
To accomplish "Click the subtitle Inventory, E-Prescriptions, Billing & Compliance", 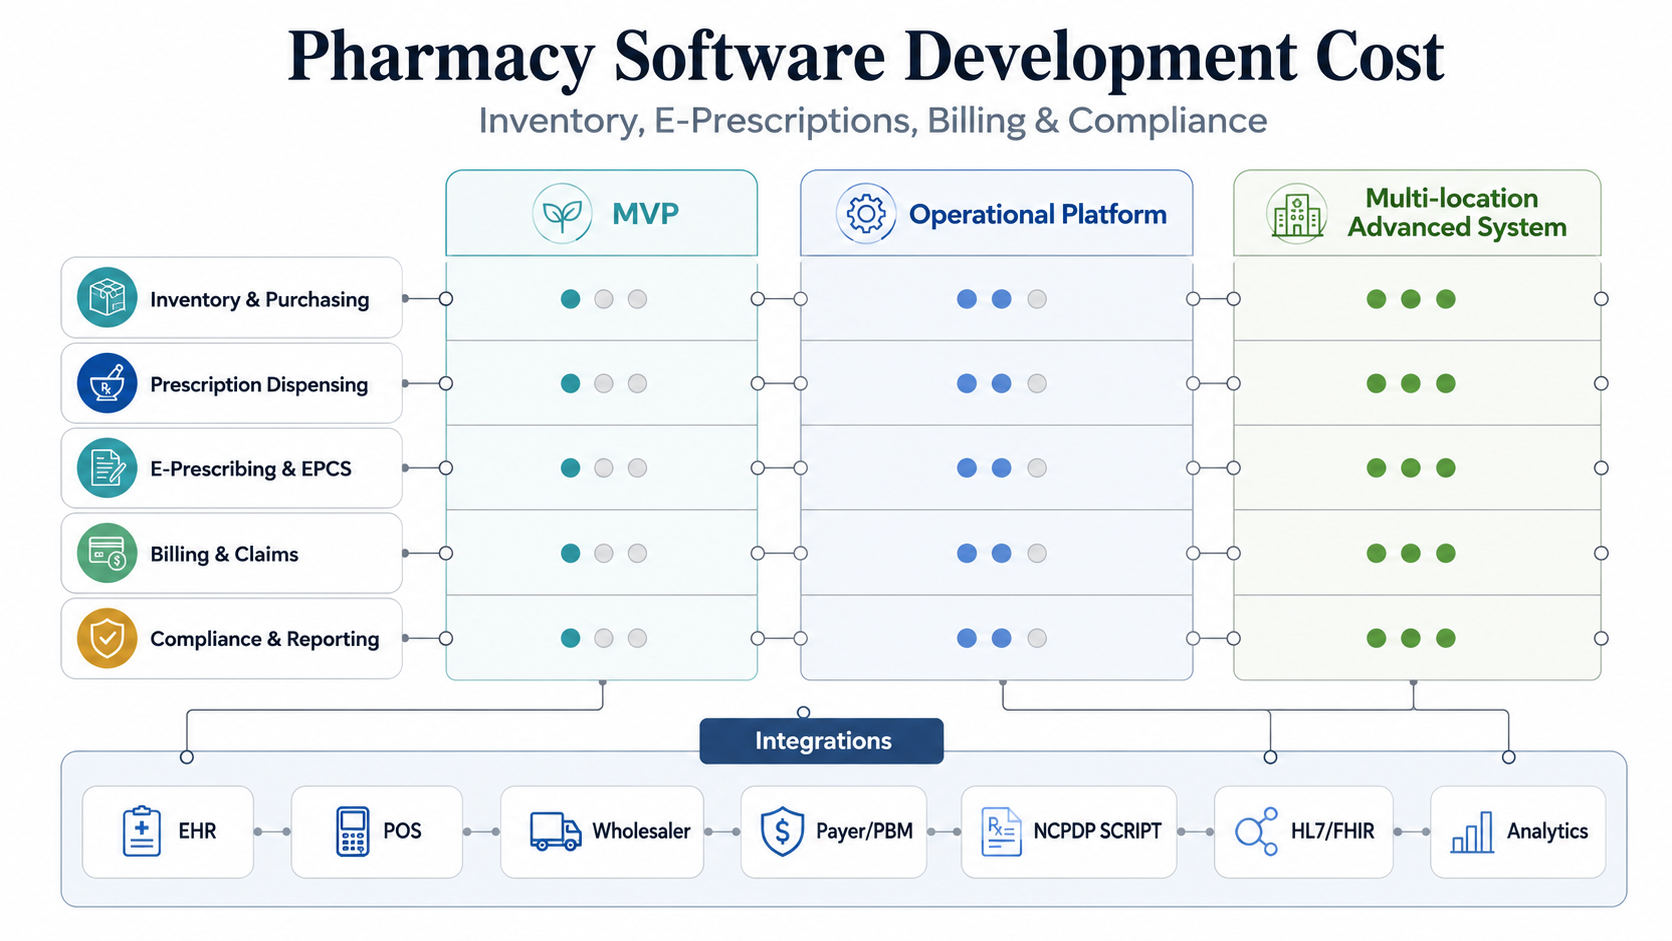I will point(872,121).
